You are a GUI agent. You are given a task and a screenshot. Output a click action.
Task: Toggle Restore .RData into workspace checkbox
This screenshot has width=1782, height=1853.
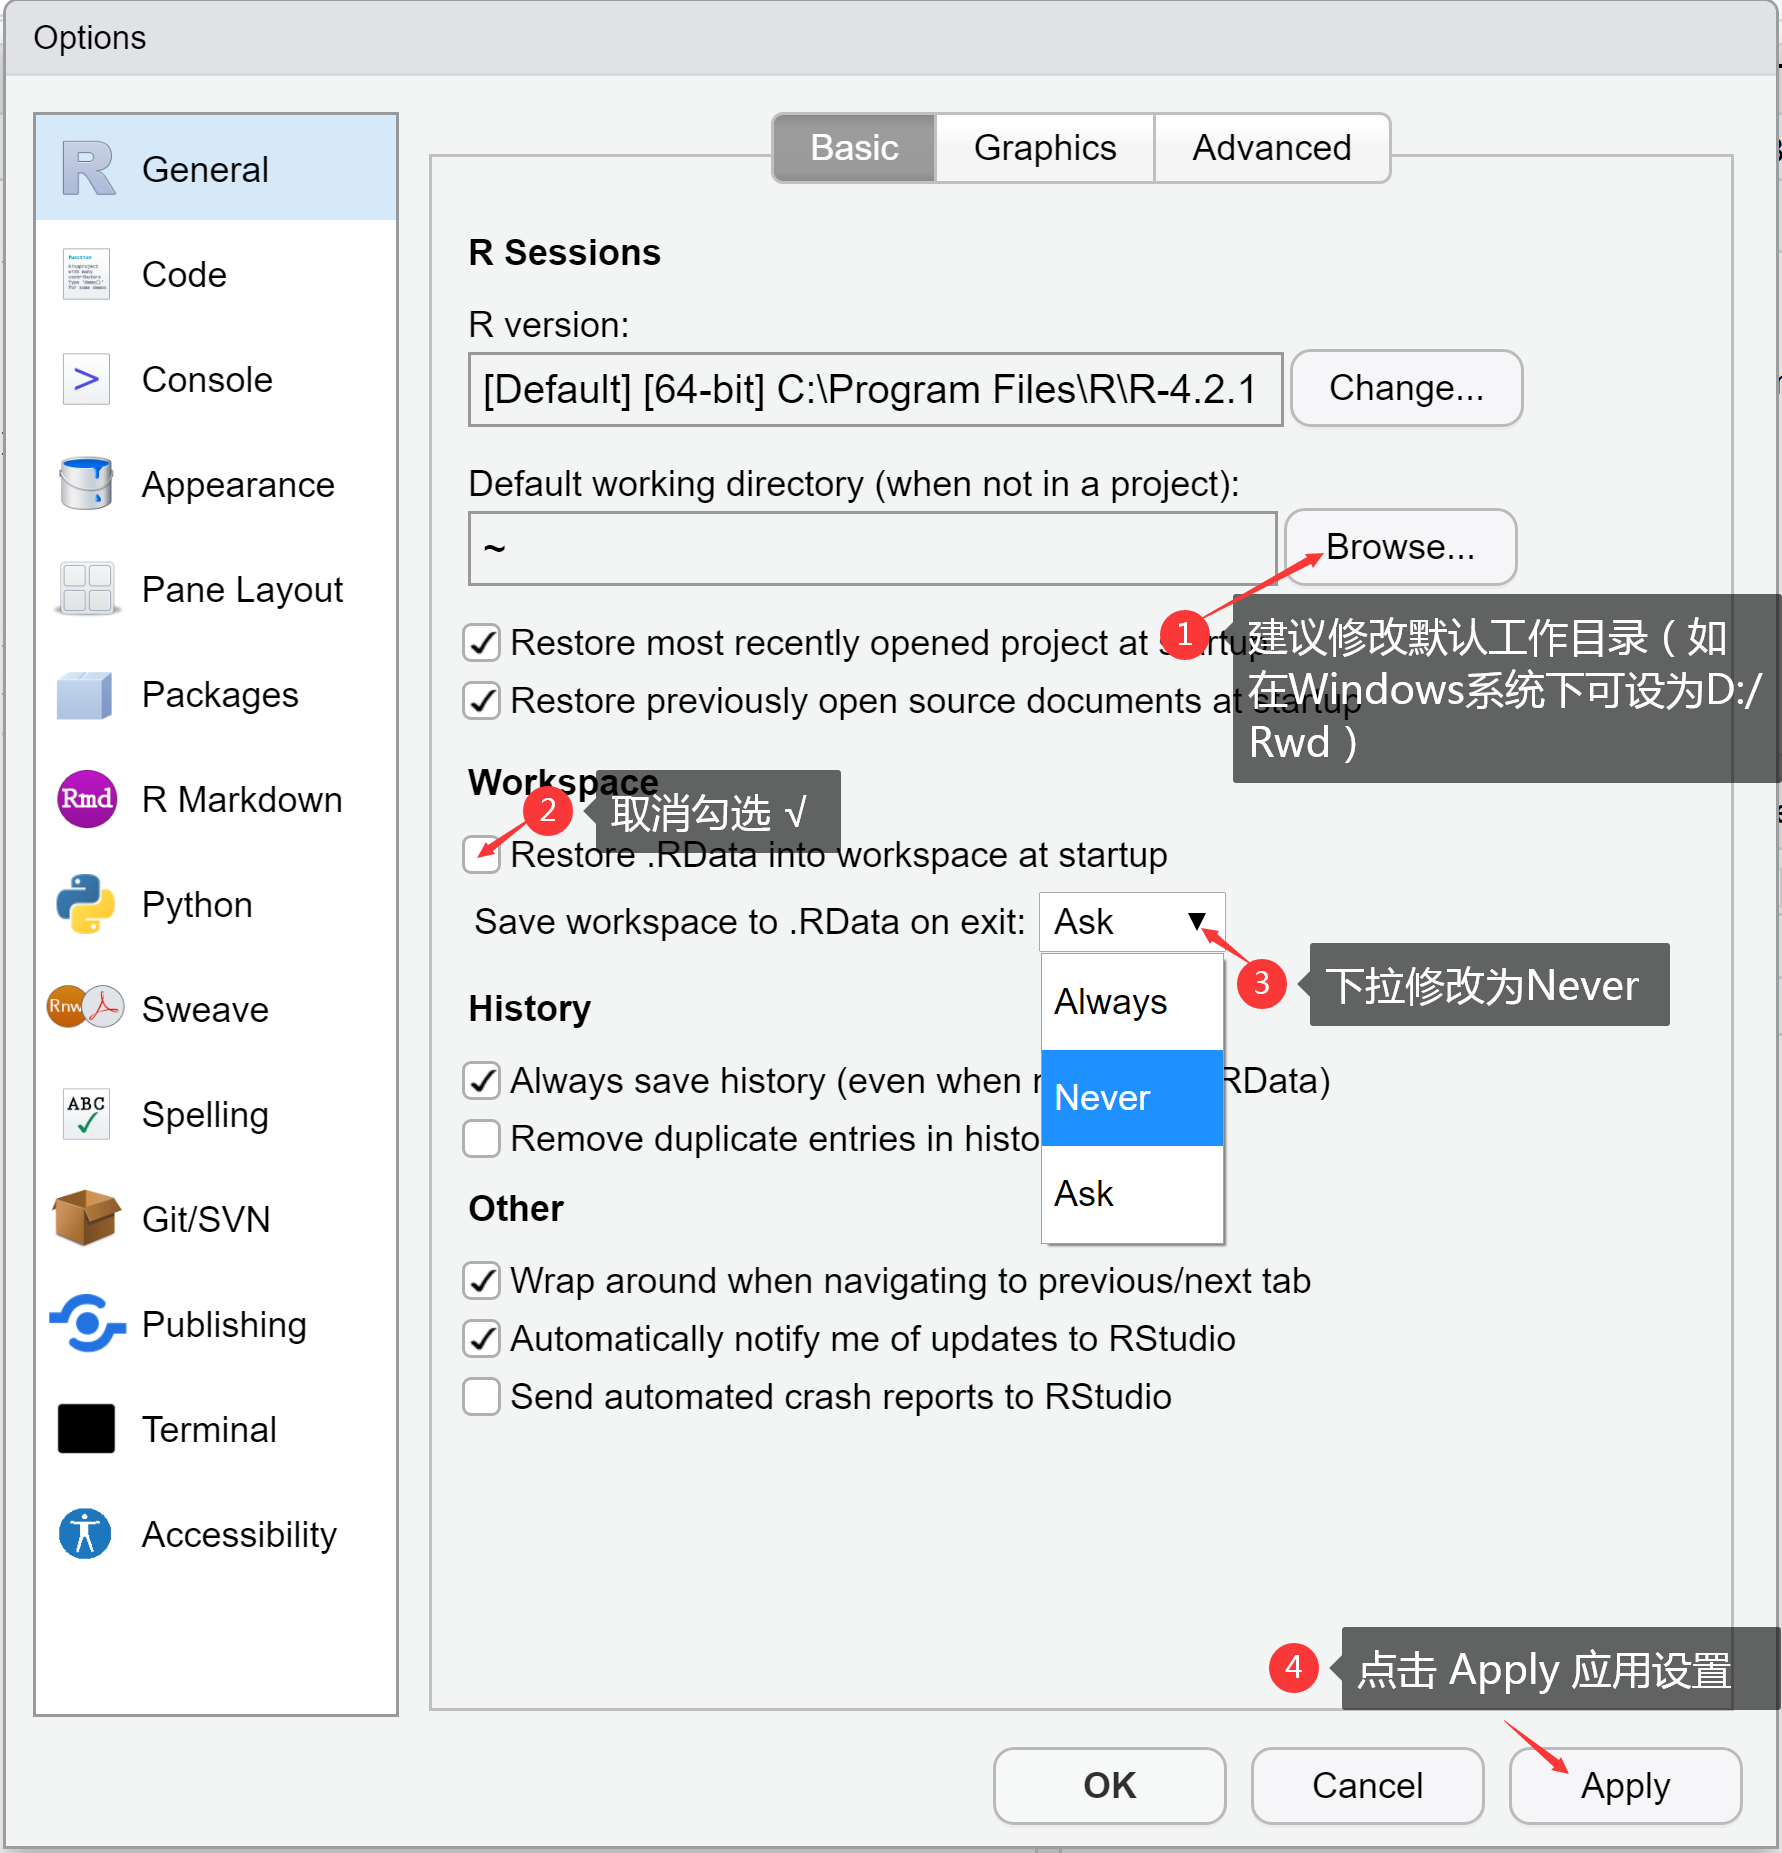pos(482,854)
